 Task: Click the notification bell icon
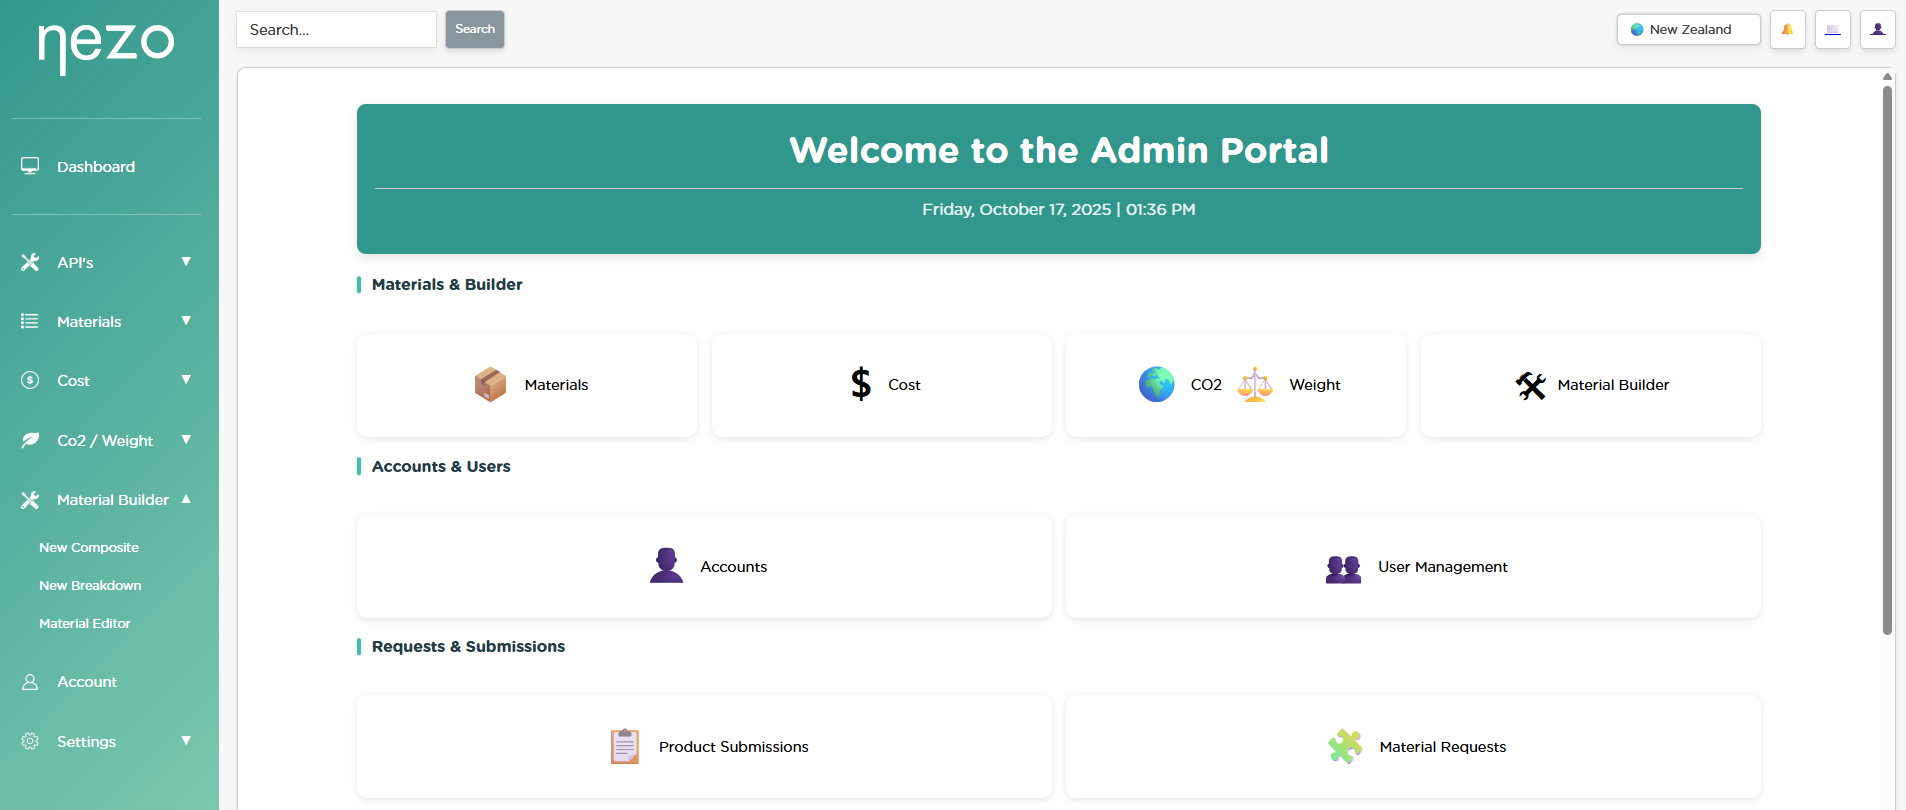click(x=1787, y=30)
